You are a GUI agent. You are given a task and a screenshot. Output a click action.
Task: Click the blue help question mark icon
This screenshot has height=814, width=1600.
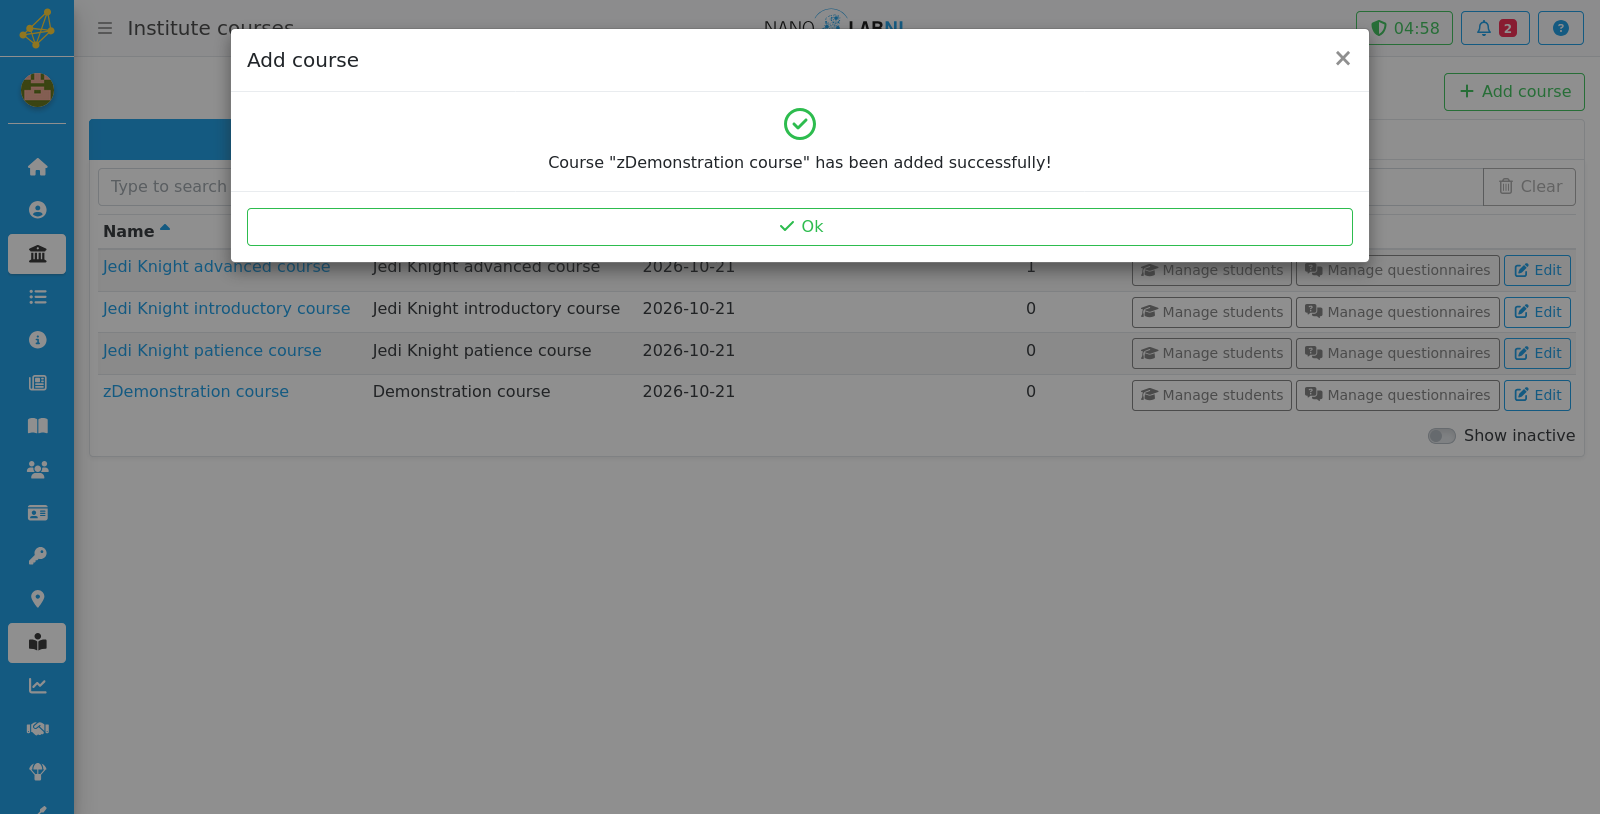[x=1560, y=28]
